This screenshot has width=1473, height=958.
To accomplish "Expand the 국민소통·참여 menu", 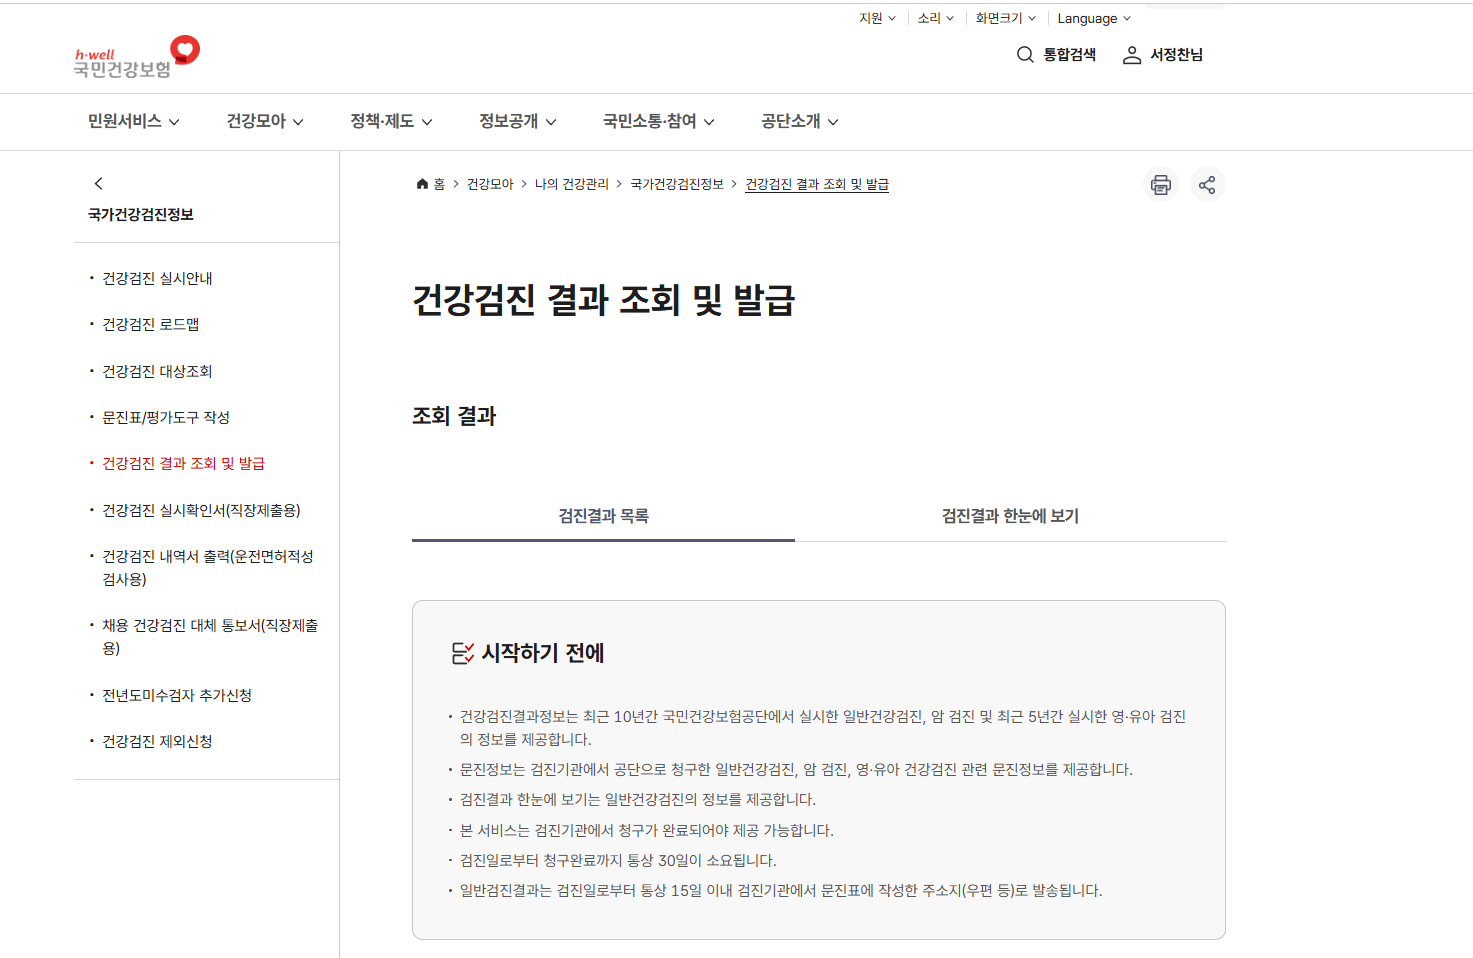I will pyautogui.click(x=659, y=121).
